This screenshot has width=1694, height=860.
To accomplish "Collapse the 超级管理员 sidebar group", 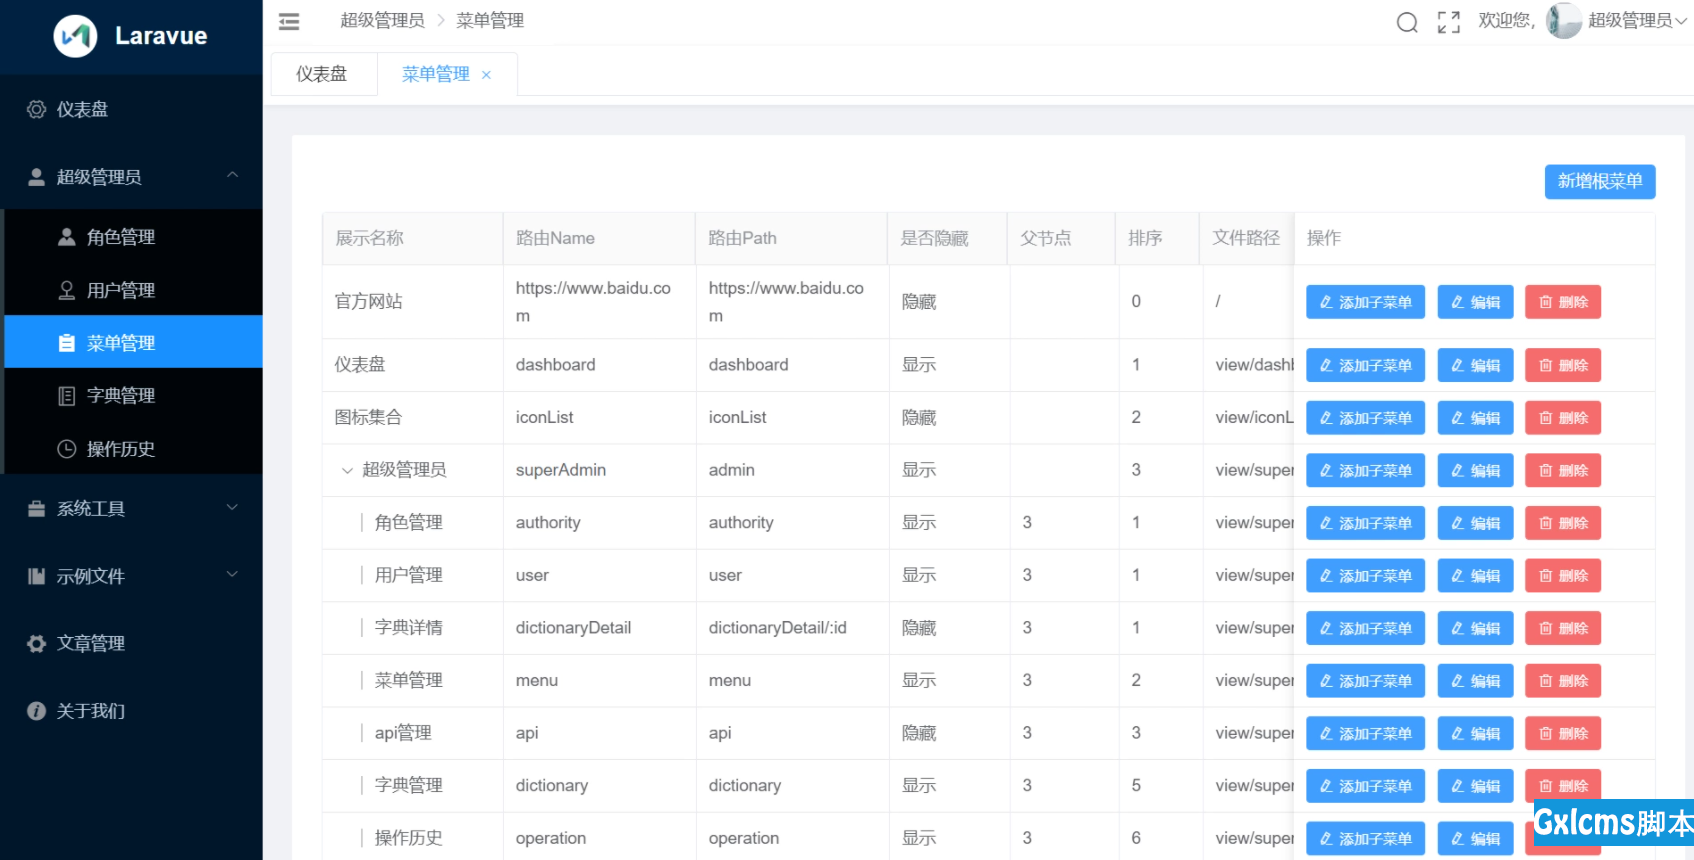I will [131, 177].
